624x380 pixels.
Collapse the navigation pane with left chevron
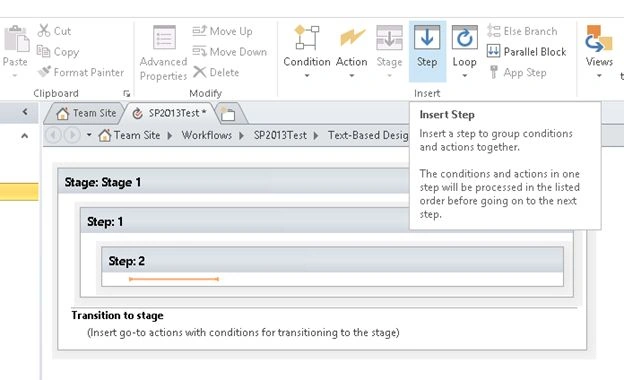(x=25, y=112)
